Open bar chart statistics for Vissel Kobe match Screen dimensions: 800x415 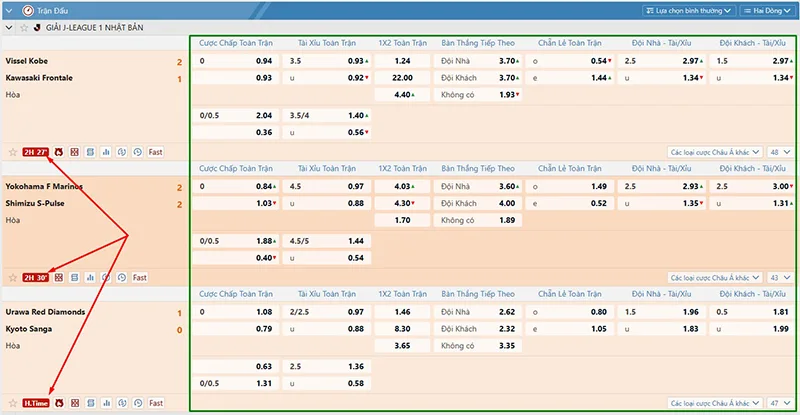pyautogui.click(x=106, y=152)
